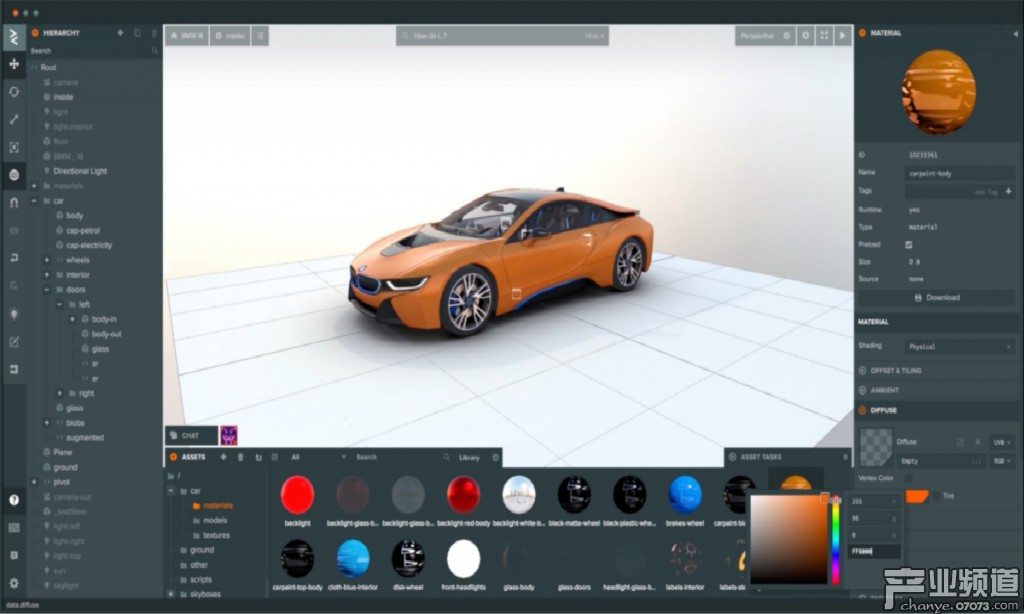
Task: Create a new entity using the Hierarchy plus icon
Action: [x=120, y=33]
